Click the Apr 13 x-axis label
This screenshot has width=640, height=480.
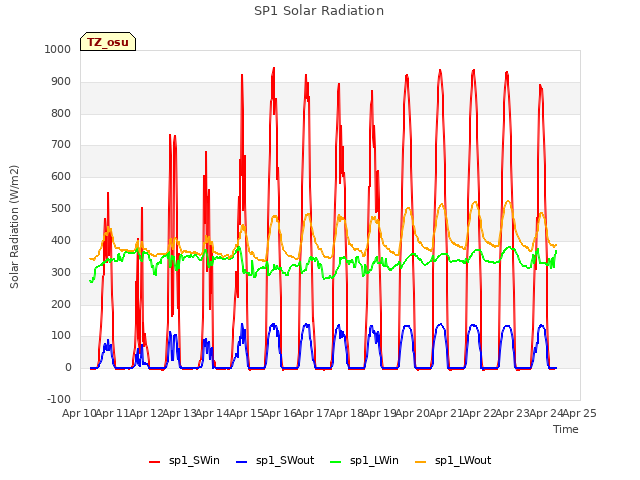click(179, 413)
